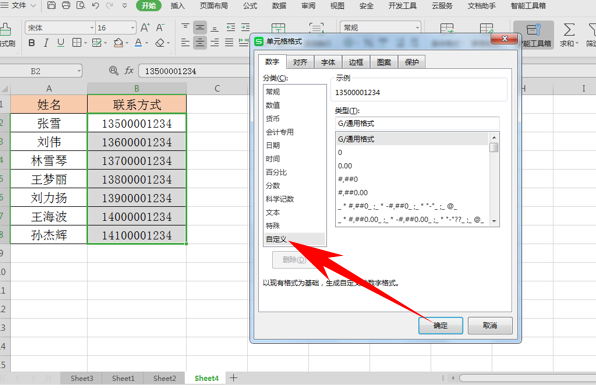596x388 pixels.
Task: Toggle Italic formatting
Action: 46,43
